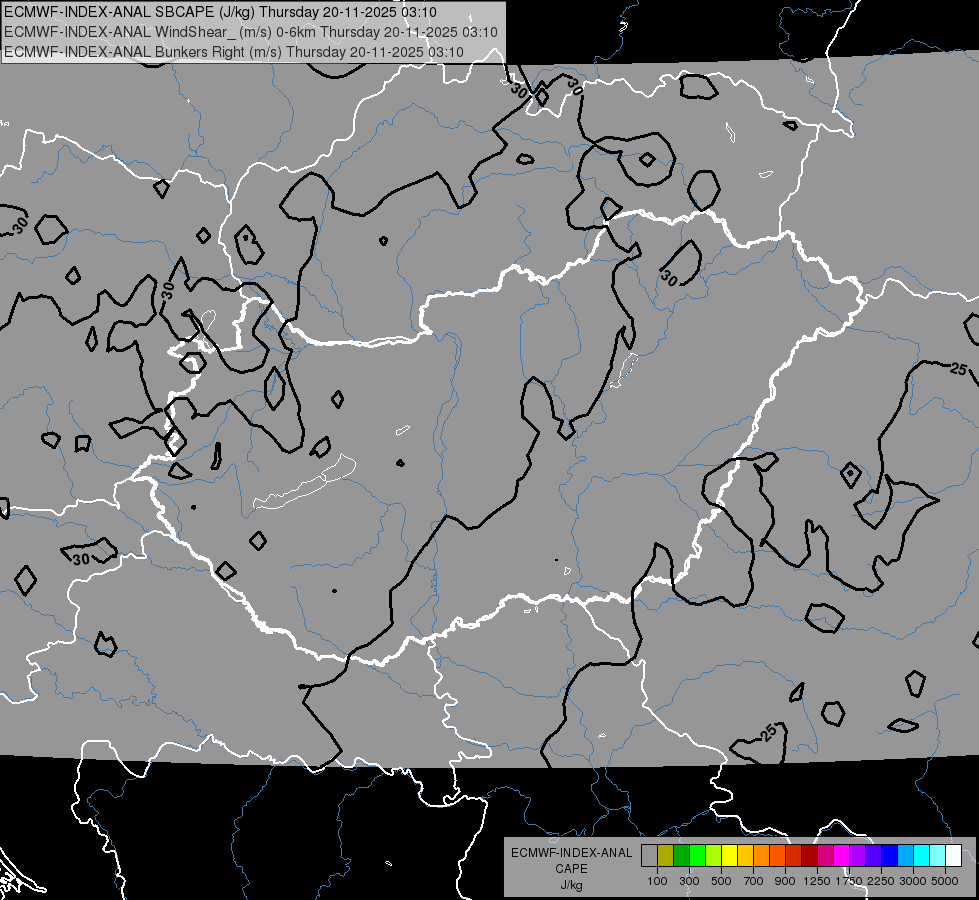Click the ECMWF-INDEX-ANAL legend heading

pyautogui.click(x=571, y=853)
